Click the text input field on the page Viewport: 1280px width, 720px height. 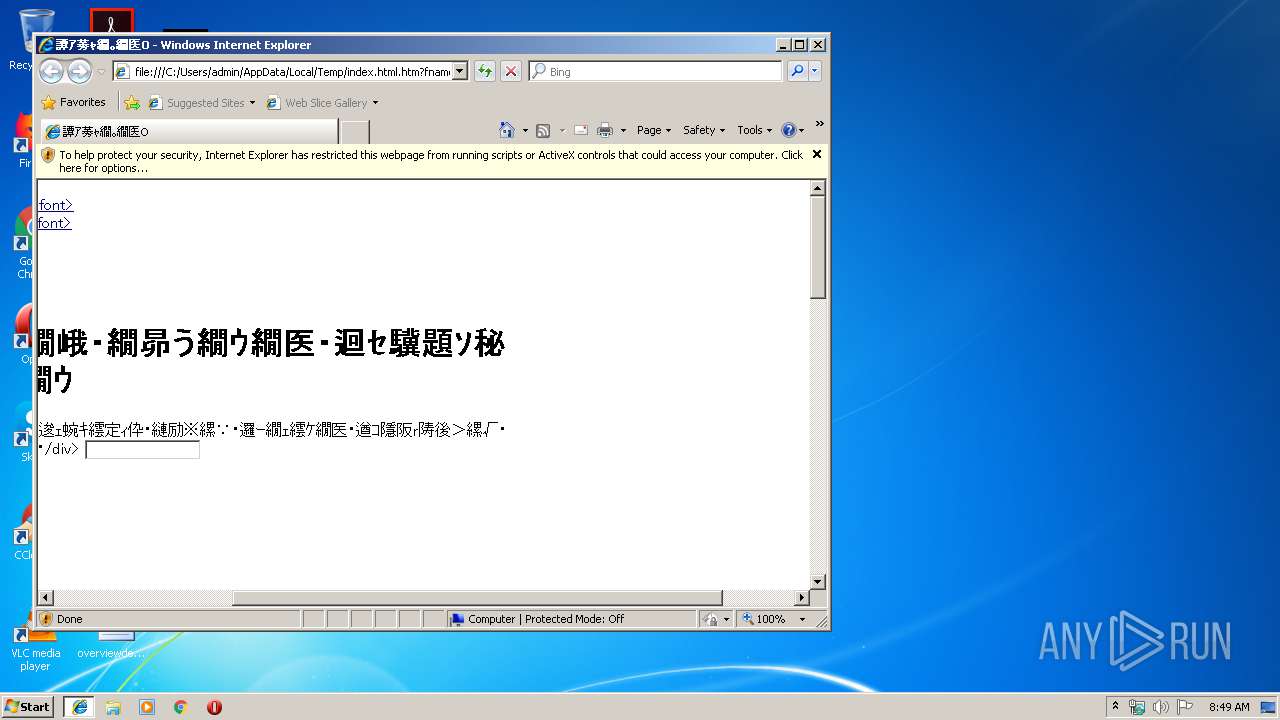(143, 450)
